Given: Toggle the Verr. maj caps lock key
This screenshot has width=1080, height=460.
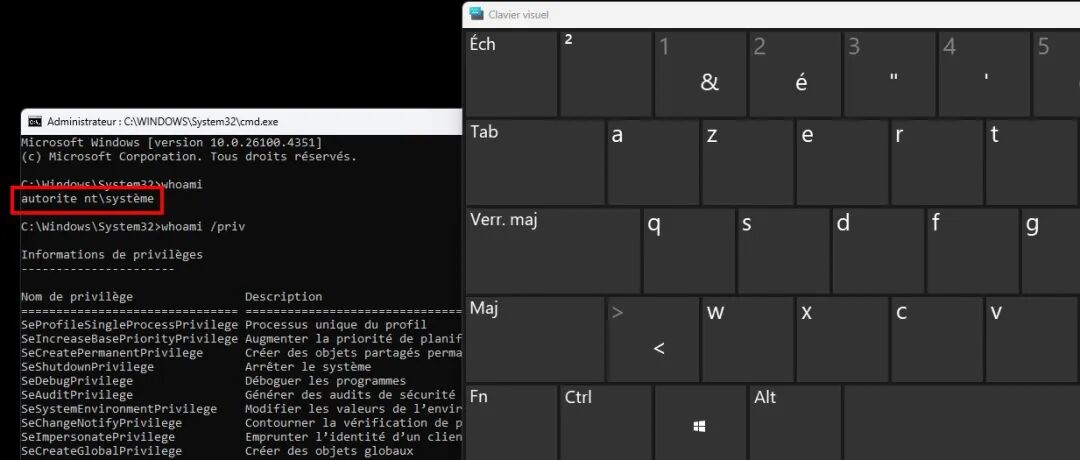Looking at the screenshot, I should click(553, 251).
